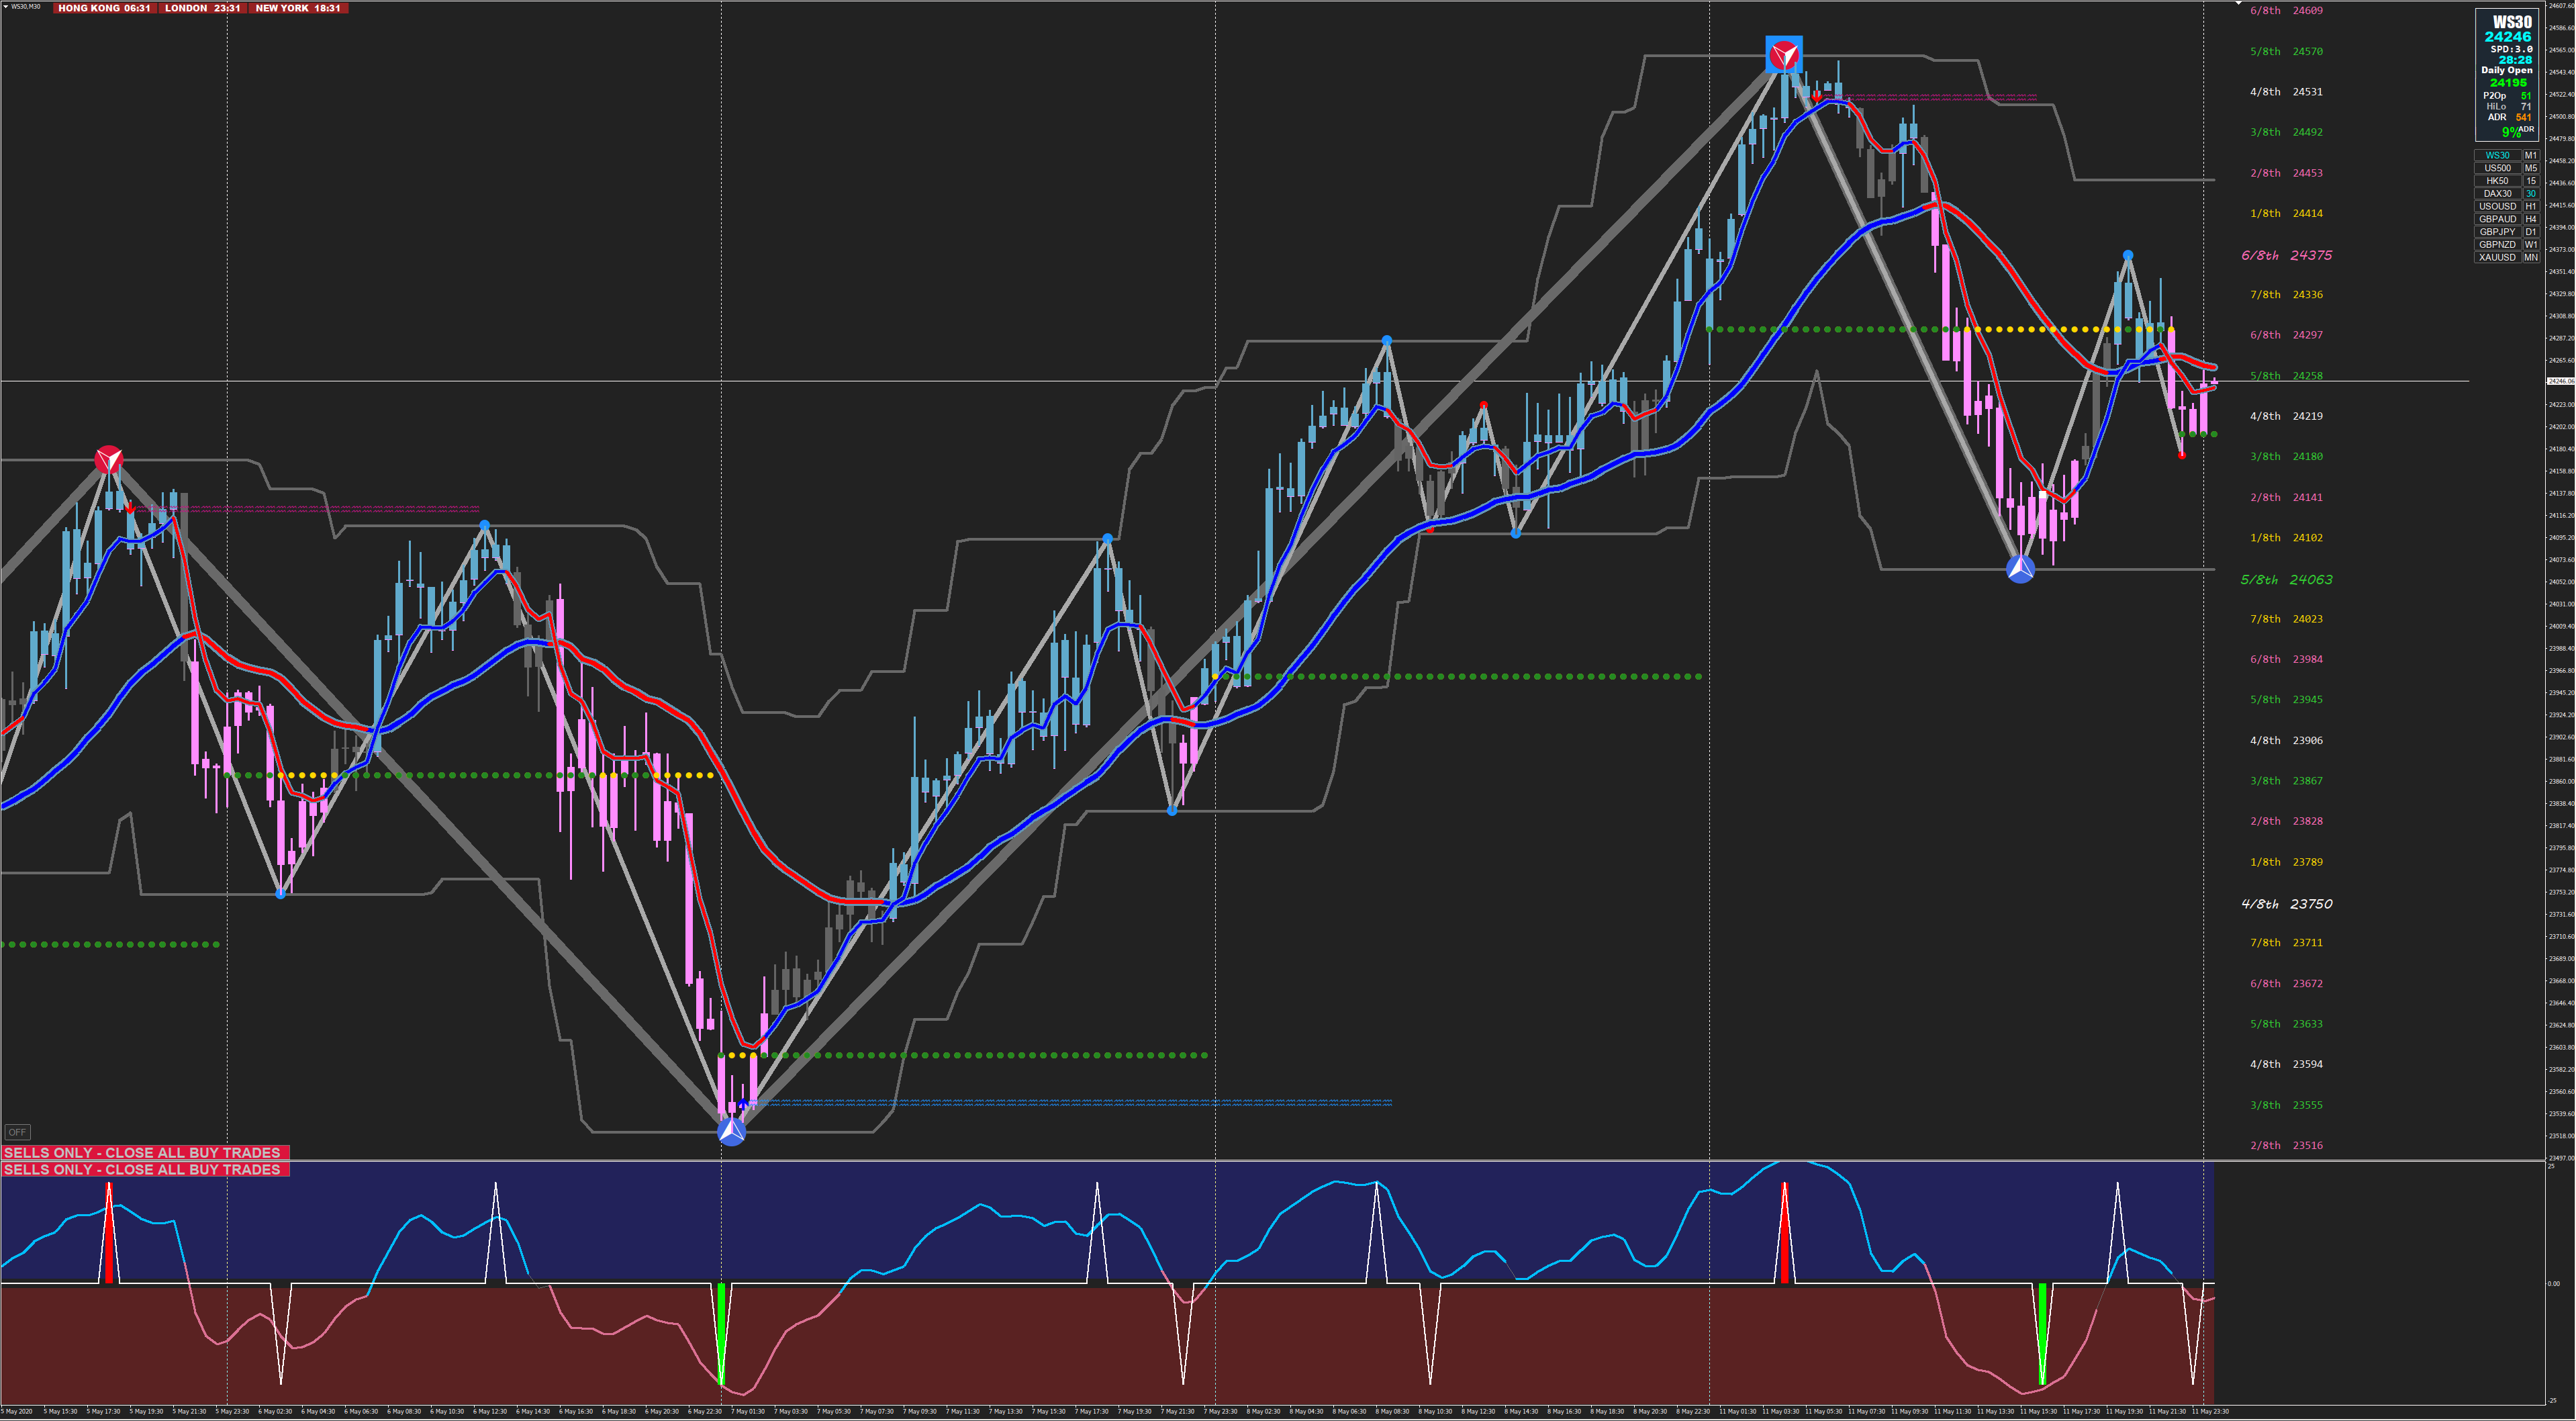Click the Hong Kong session clock label
The width and height of the screenshot is (2576, 1421).
[x=104, y=8]
